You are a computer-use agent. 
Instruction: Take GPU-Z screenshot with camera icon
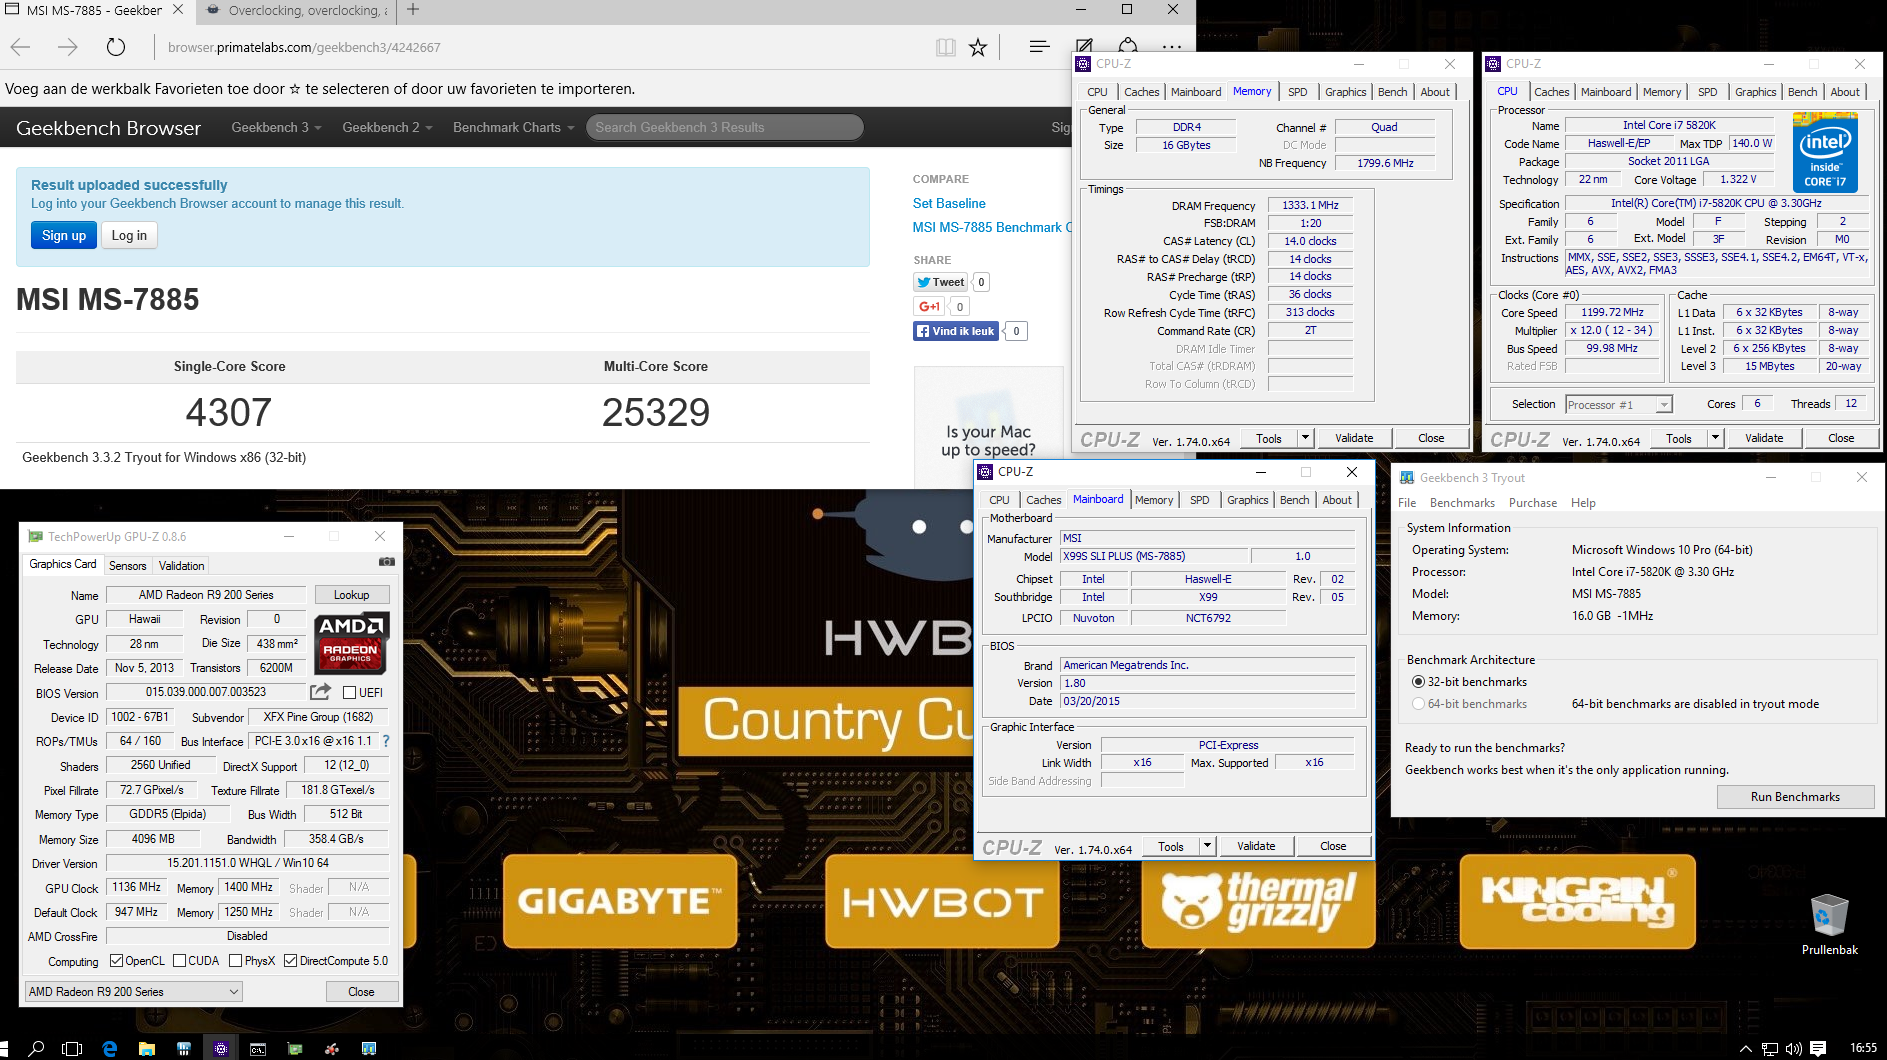pos(387,562)
